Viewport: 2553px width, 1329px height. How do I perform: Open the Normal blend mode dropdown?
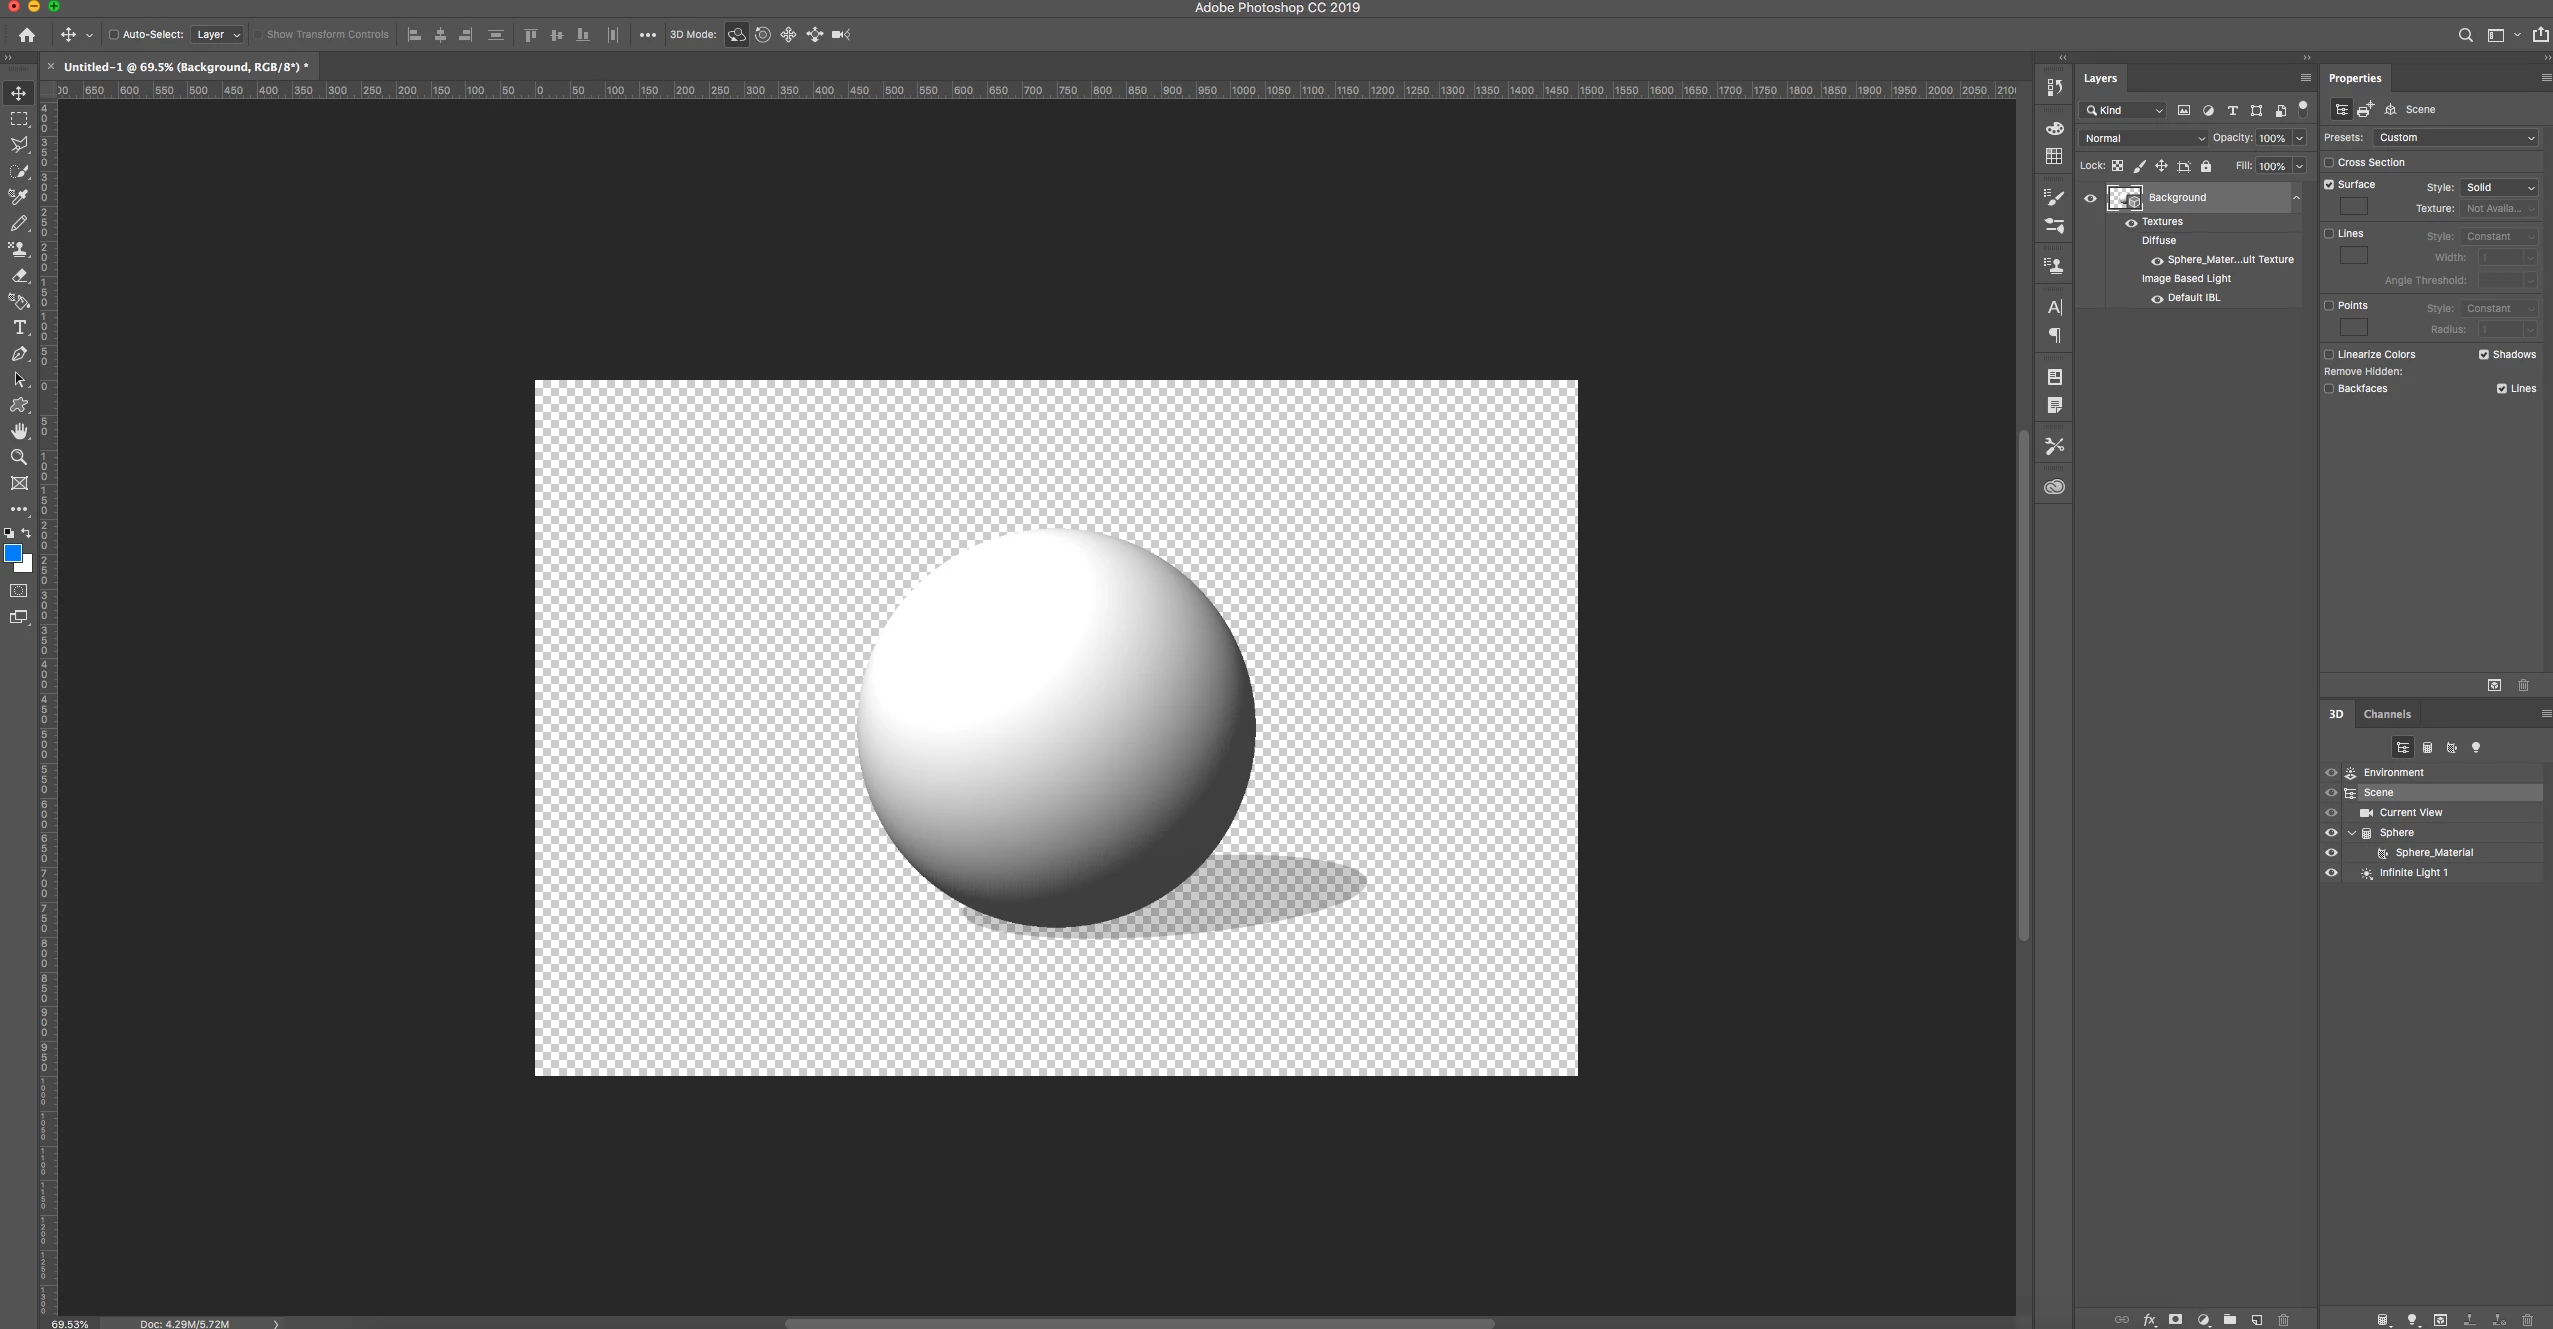coord(2143,139)
